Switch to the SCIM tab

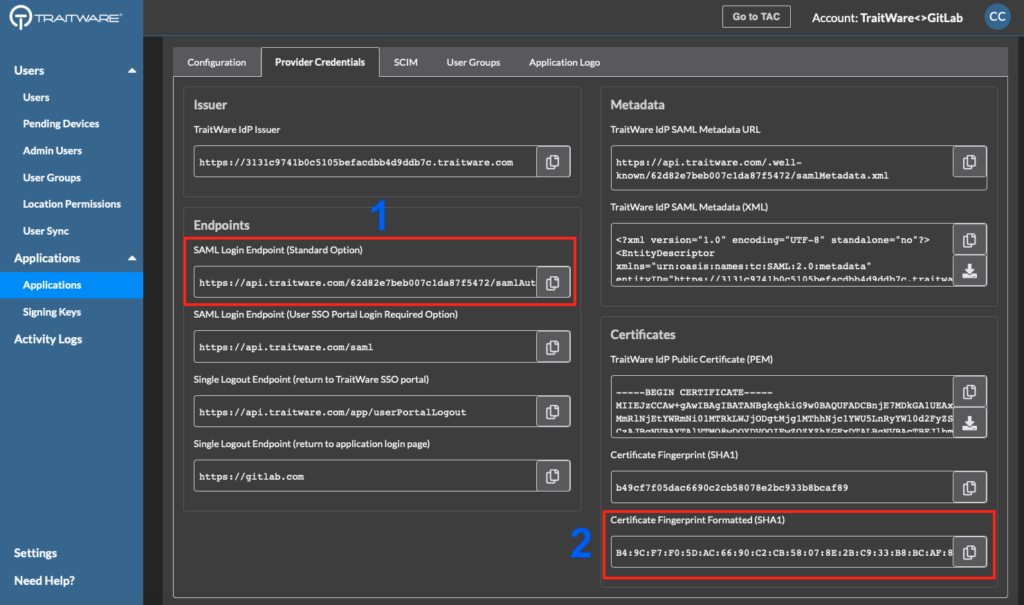pos(406,62)
